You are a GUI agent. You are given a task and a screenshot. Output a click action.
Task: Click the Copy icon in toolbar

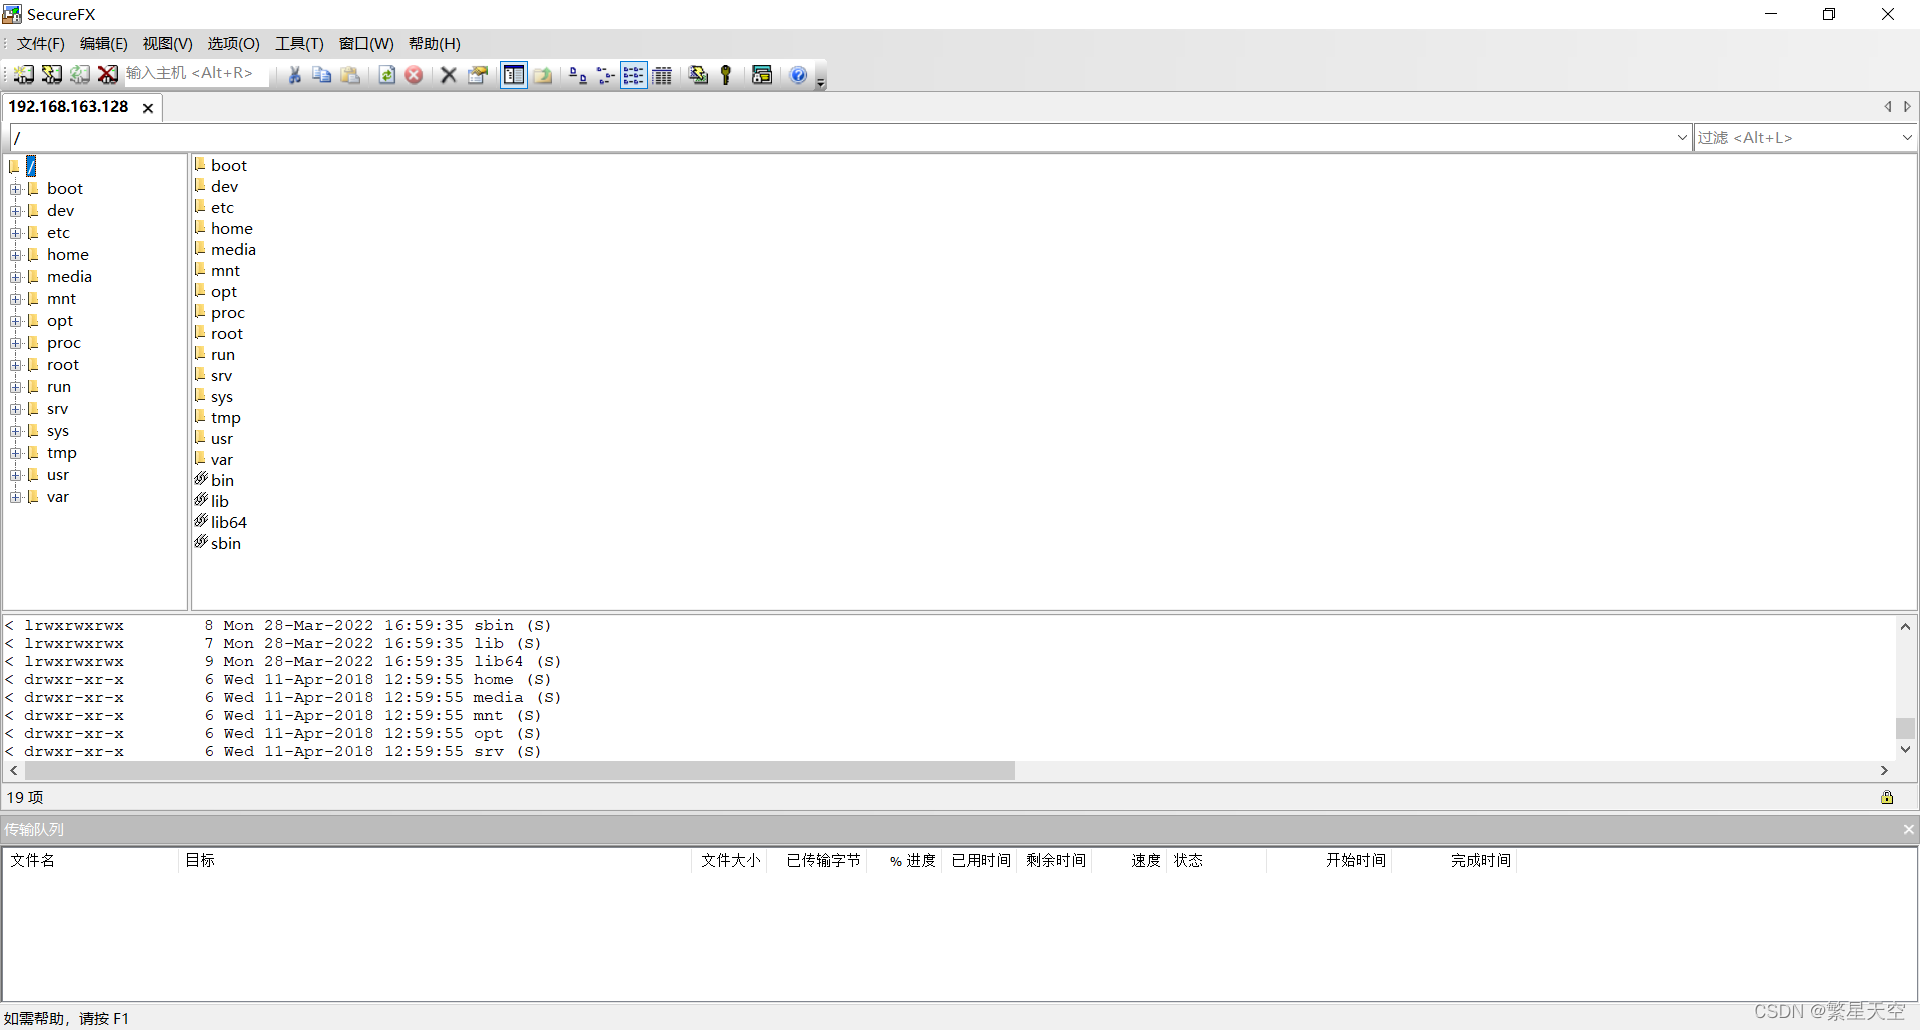pos(322,75)
